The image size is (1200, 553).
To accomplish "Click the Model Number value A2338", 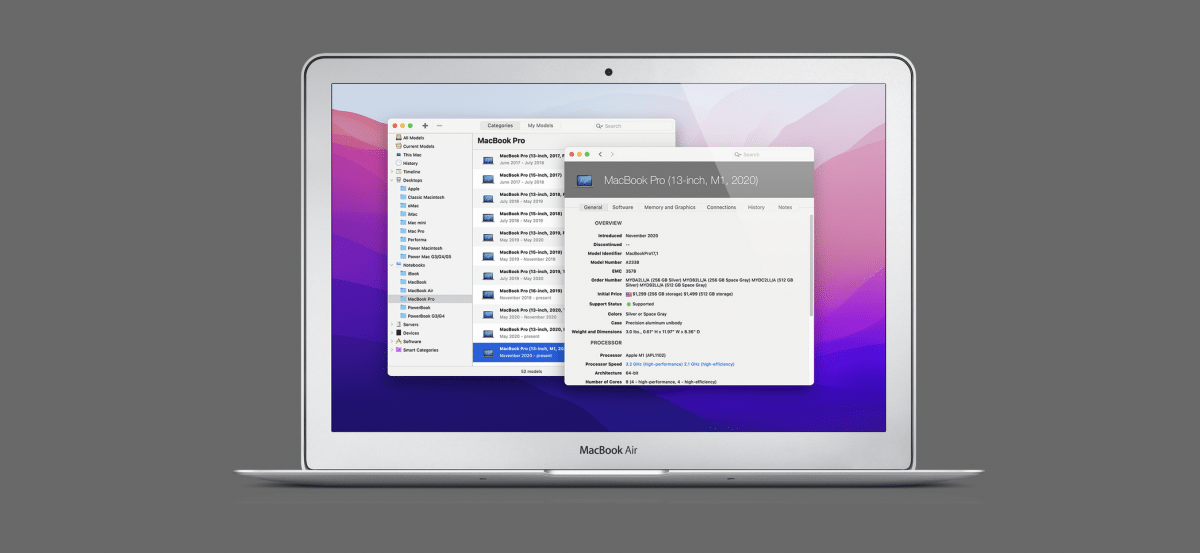I will pos(633,263).
